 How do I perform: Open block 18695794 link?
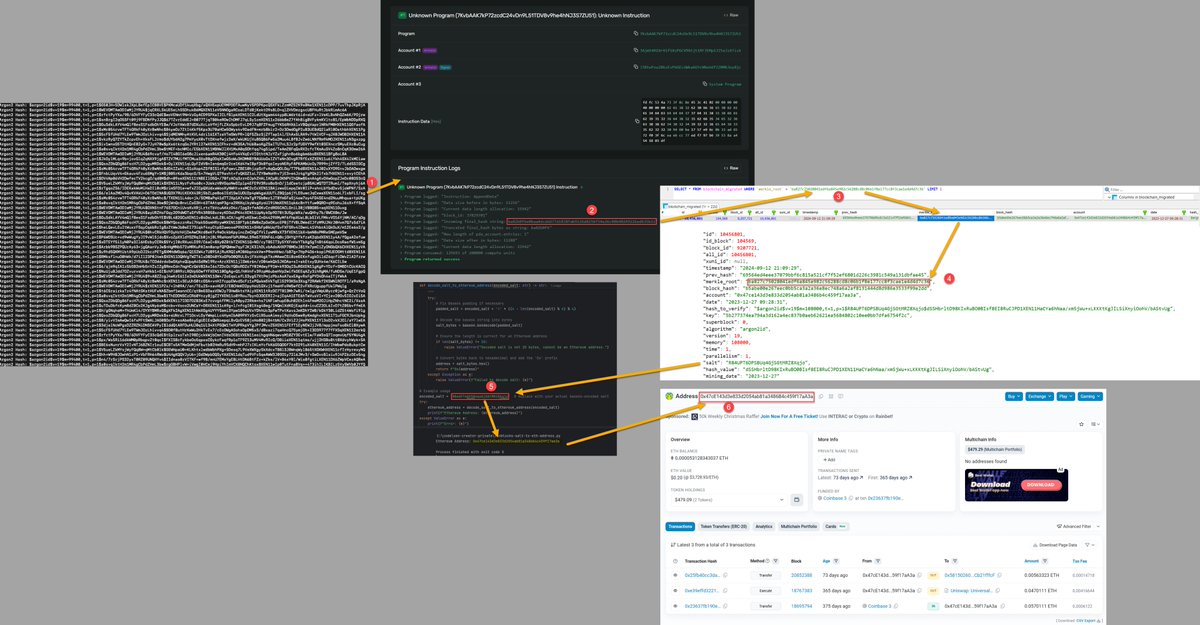tap(801, 605)
